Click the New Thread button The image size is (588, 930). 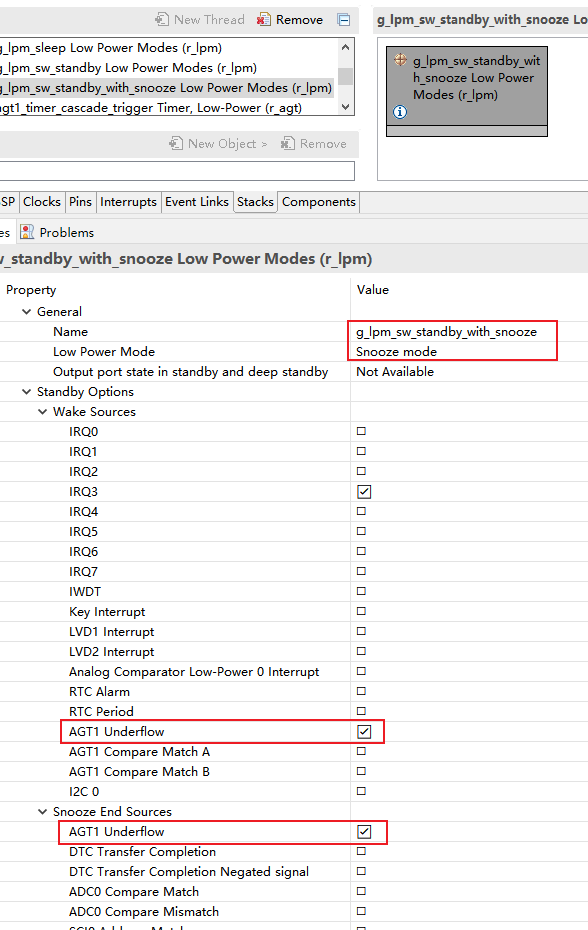tap(199, 20)
